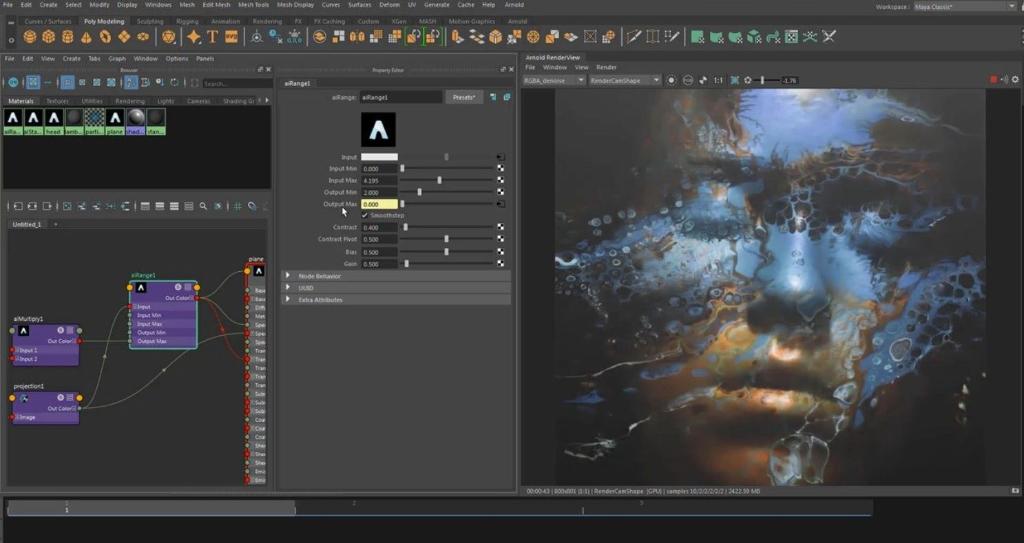Screen dimensions: 1024x543
Task: Click the Search field in Hypershade browser
Action: click(x=236, y=84)
